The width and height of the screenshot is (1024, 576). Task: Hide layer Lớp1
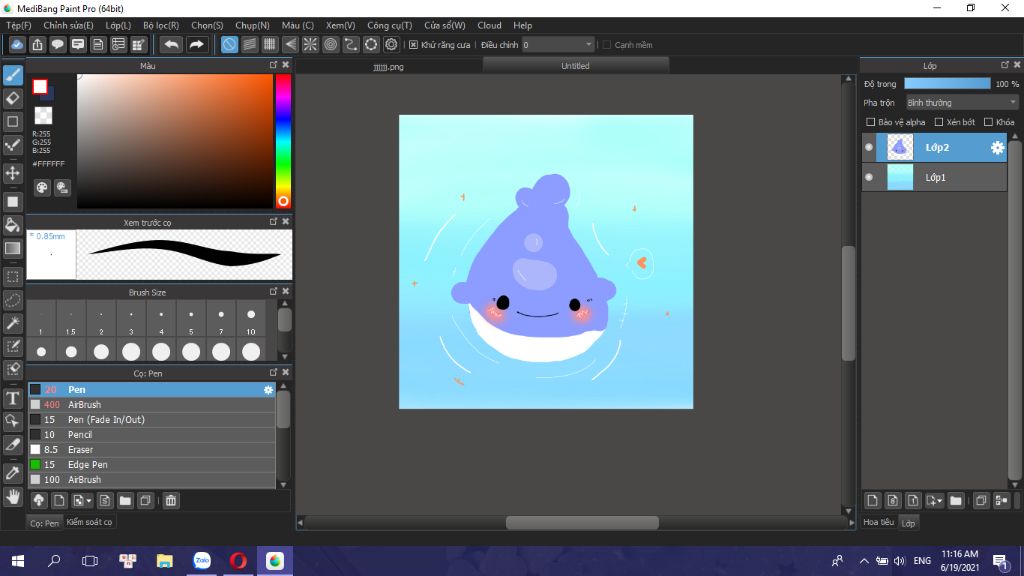click(x=869, y=178)
